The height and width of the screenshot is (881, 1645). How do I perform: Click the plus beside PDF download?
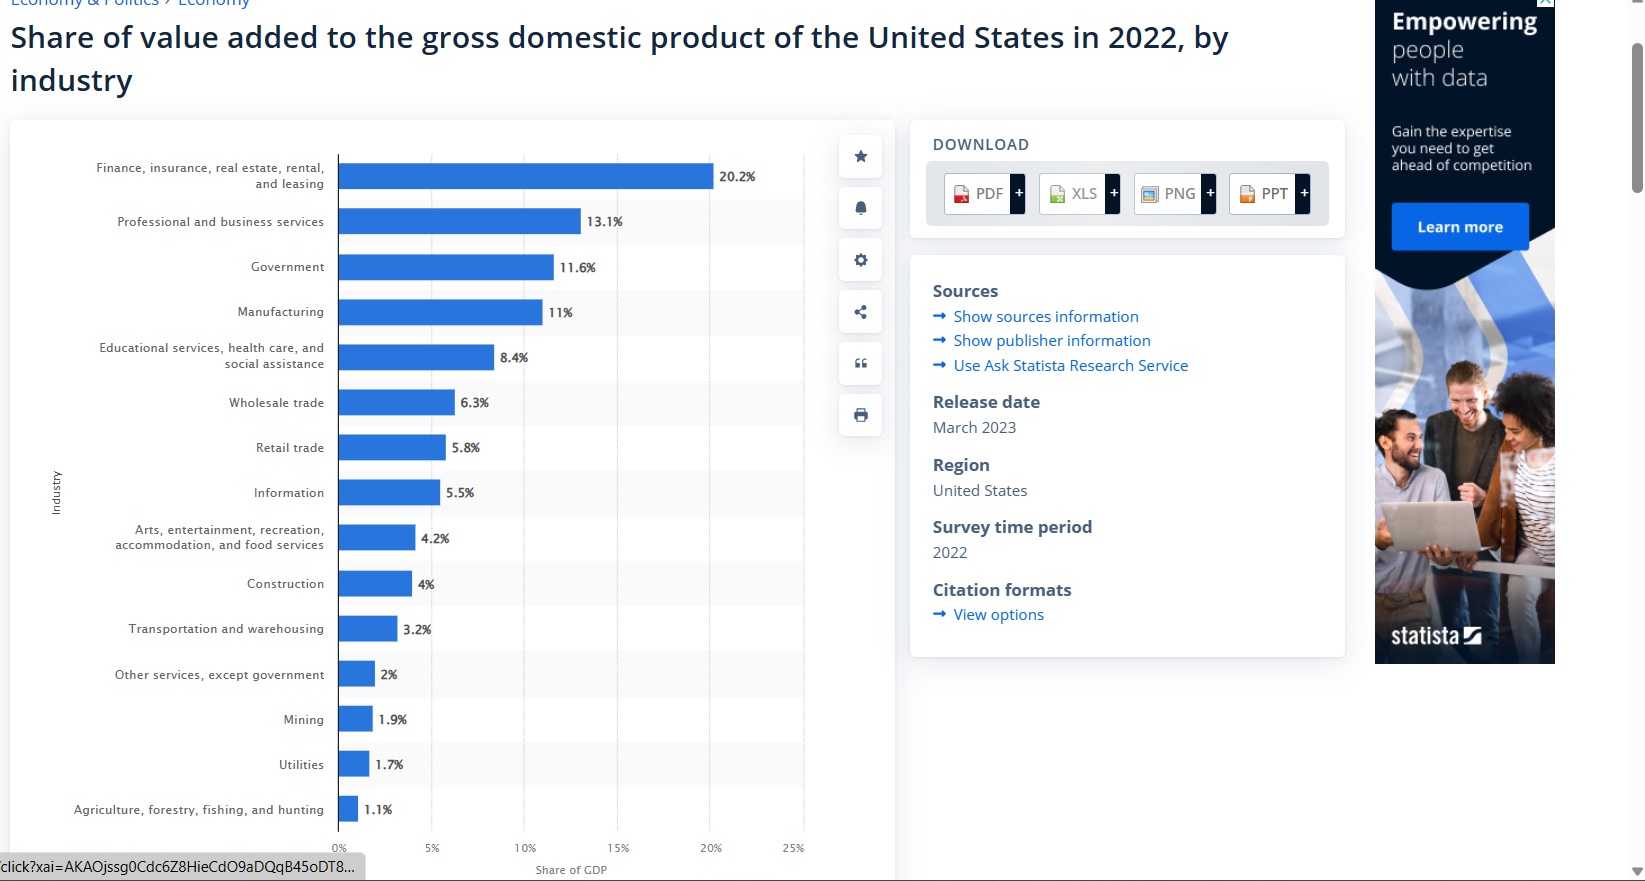pos(1018,194)
